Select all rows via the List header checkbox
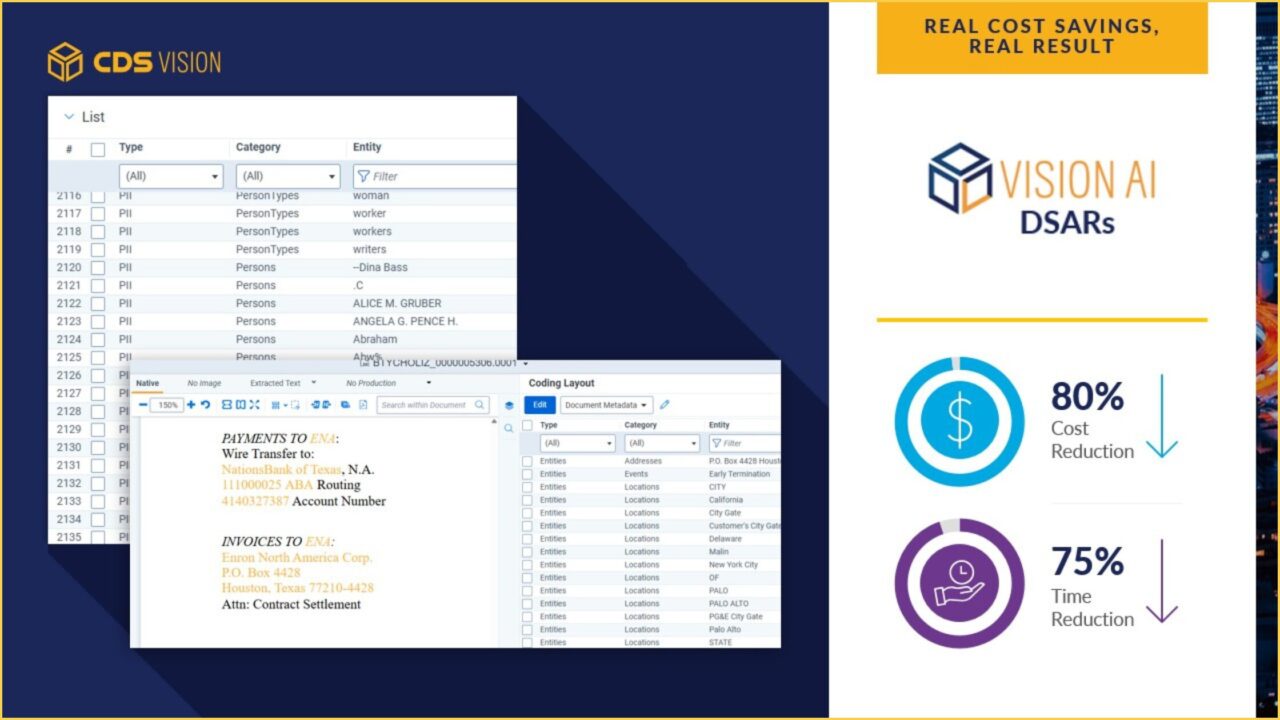This screenshot has width=1280, height=720. tap(95, 149)
